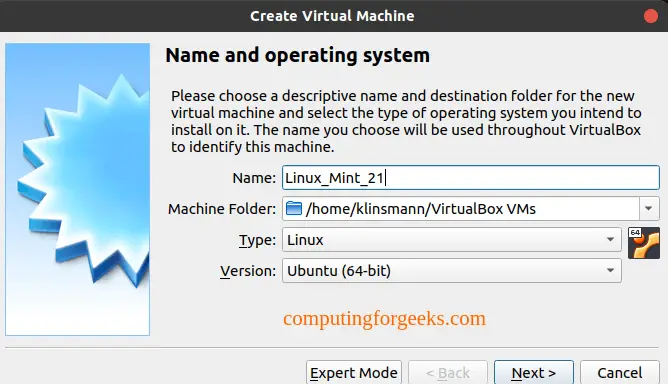Close the Create Virtual Machine window
This screenshot has width=668, height=384.
pyautogui.click(x=651, y=16)
